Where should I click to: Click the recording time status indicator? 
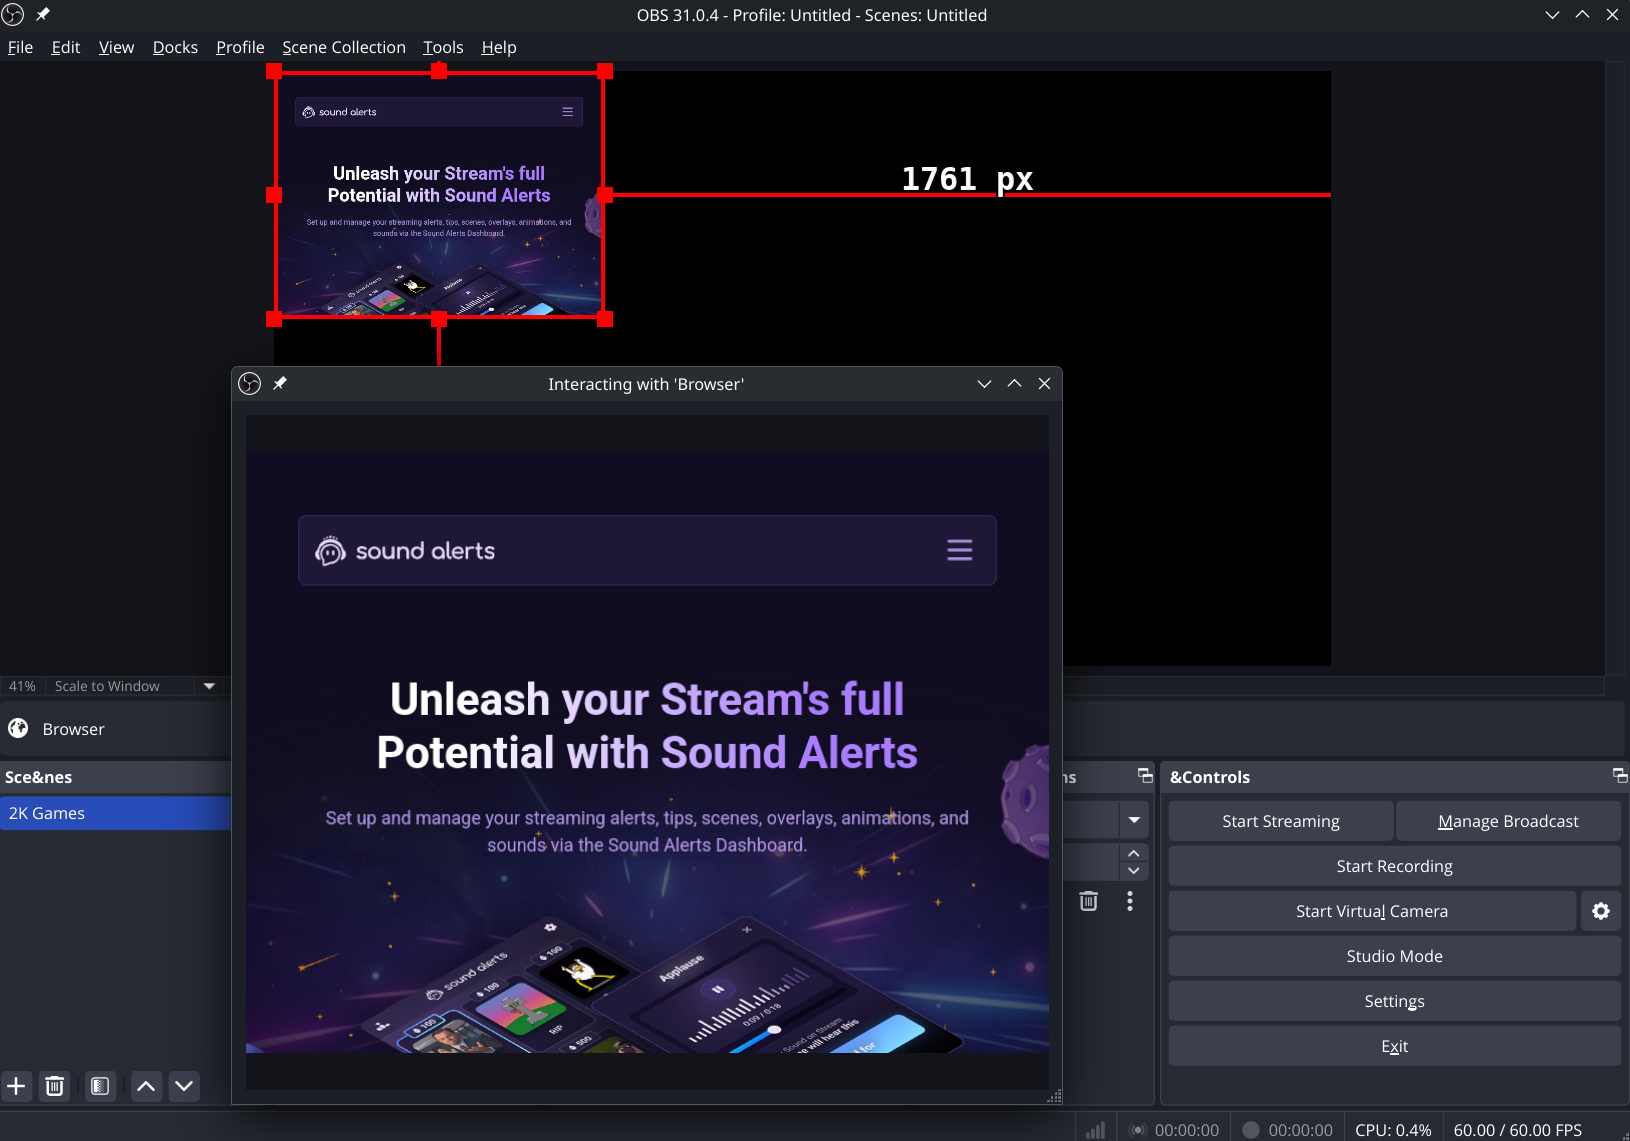pos(1287,1130)
